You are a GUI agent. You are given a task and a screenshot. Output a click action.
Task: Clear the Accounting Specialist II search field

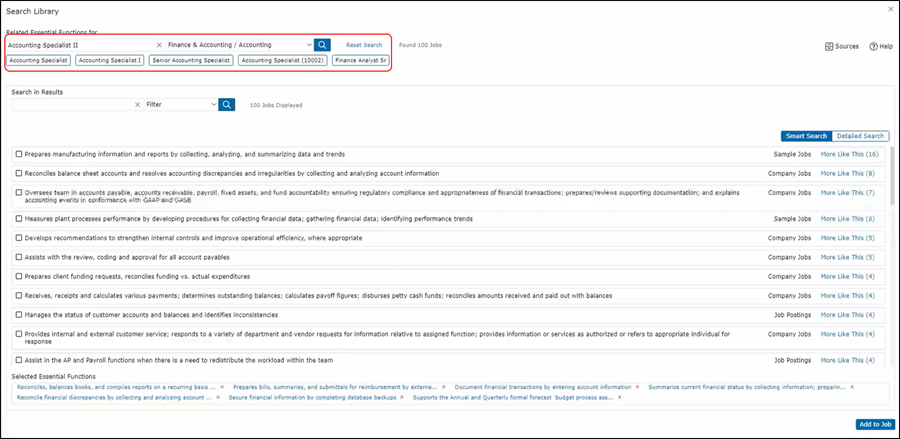tap(159, 45)
